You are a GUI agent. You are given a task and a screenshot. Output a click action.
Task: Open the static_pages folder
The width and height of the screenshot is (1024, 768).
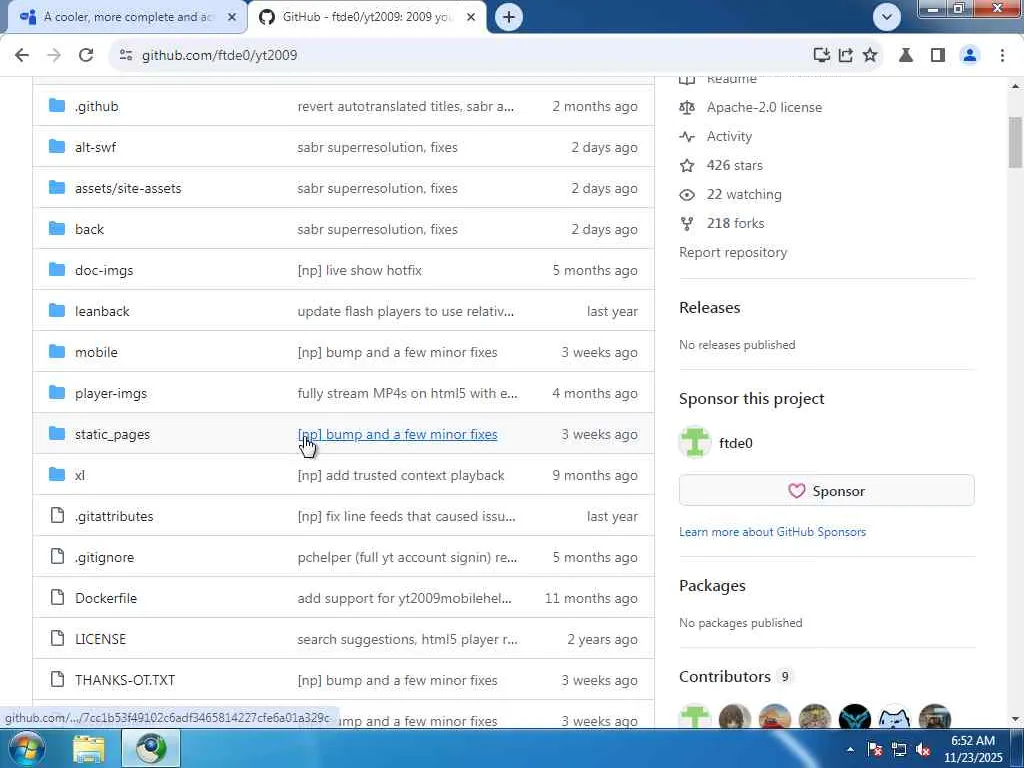112,434
